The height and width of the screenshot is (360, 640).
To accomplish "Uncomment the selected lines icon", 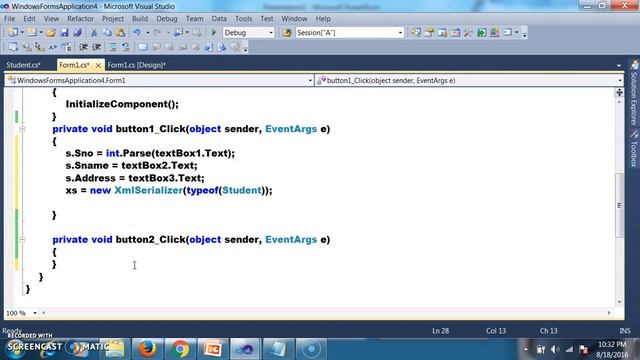I will (126, 47).
